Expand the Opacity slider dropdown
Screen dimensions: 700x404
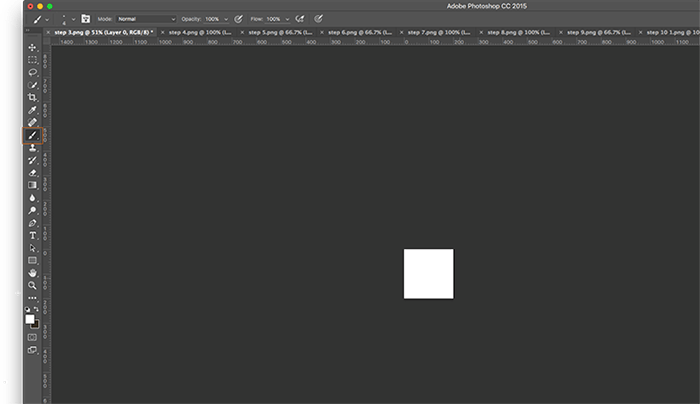[226, 19]
